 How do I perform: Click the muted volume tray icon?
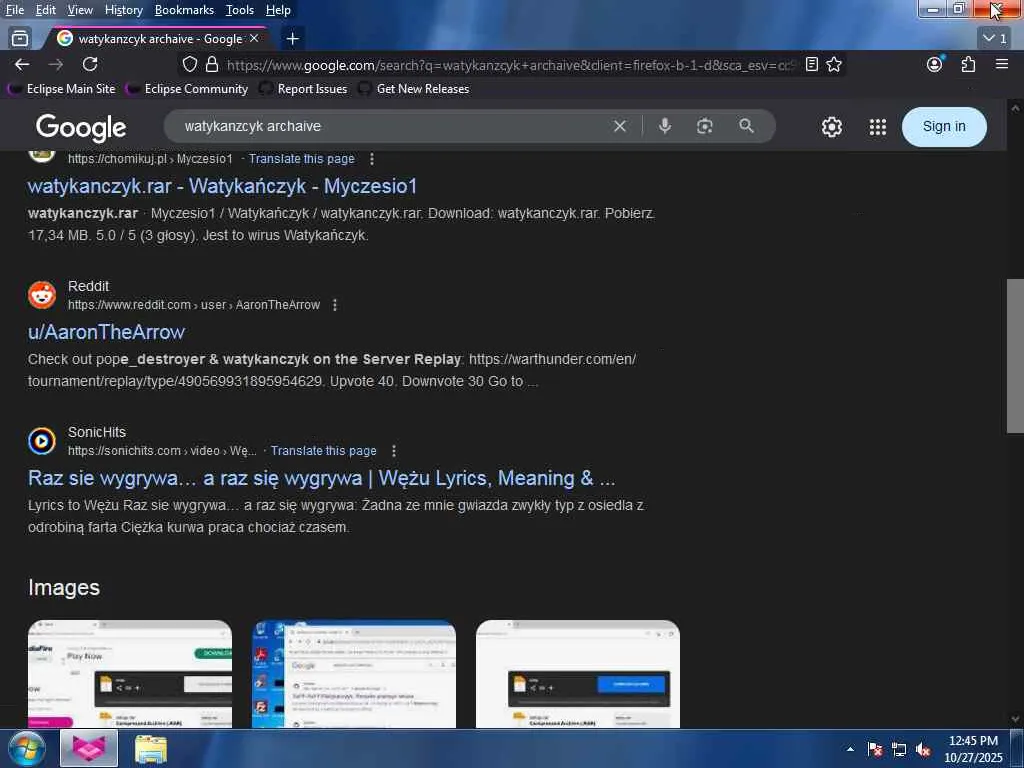coord(923,749)
